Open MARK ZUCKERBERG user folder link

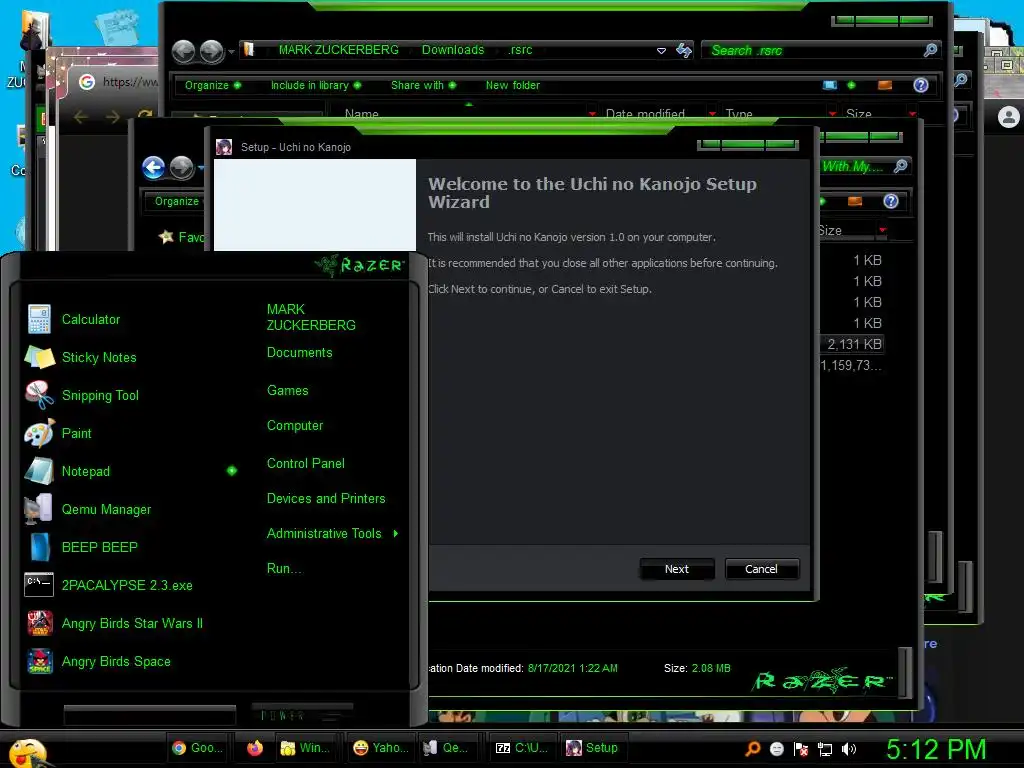311,317
